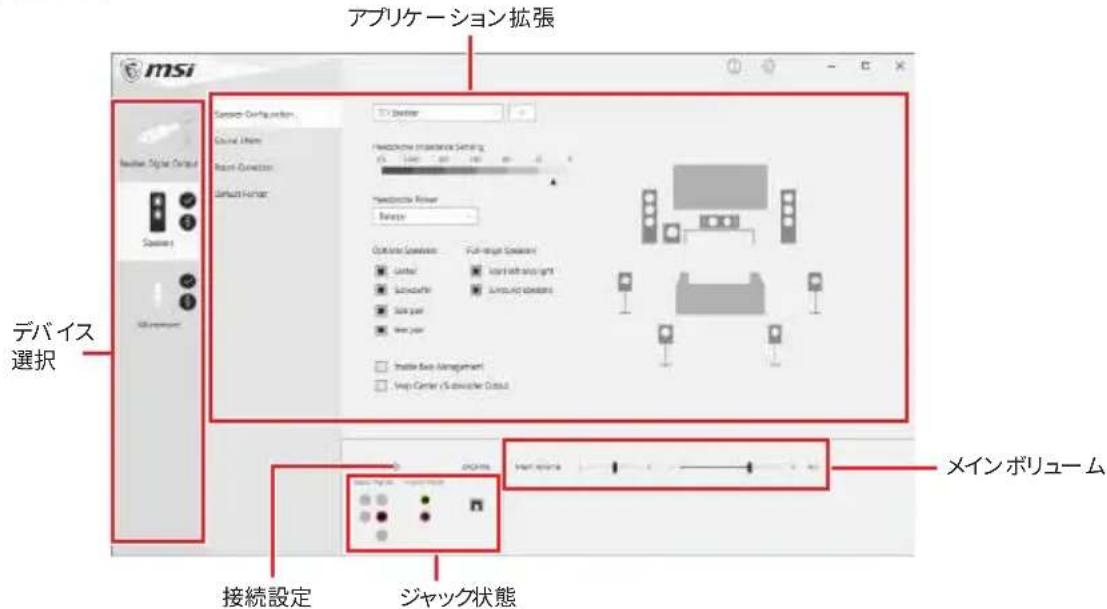Click Microphone default communication device icon
This screenshot has height=609, width=1107.
click(x=187, y=302)
